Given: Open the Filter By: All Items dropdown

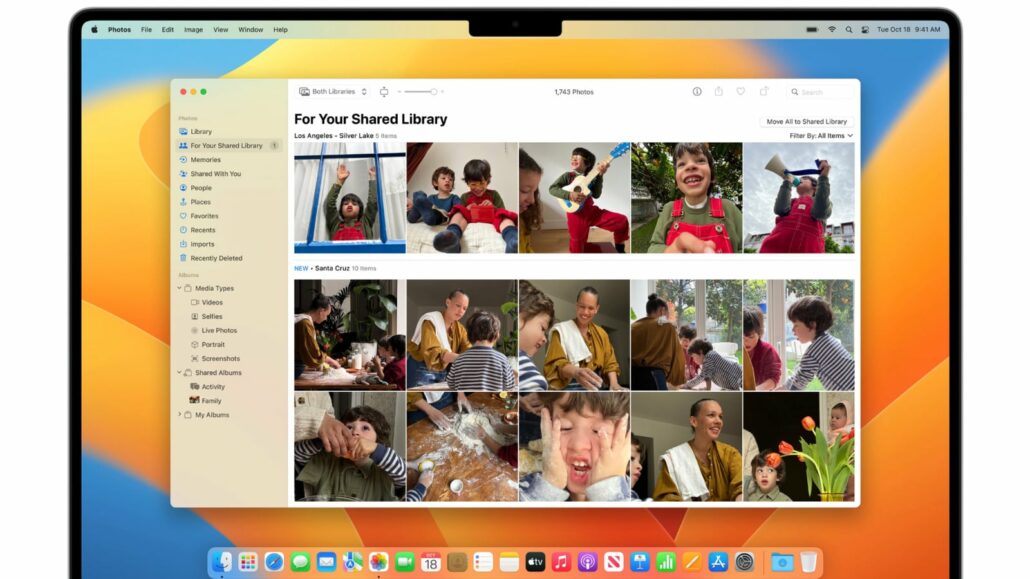Looking at the screenshot, I should coord(821,136).
